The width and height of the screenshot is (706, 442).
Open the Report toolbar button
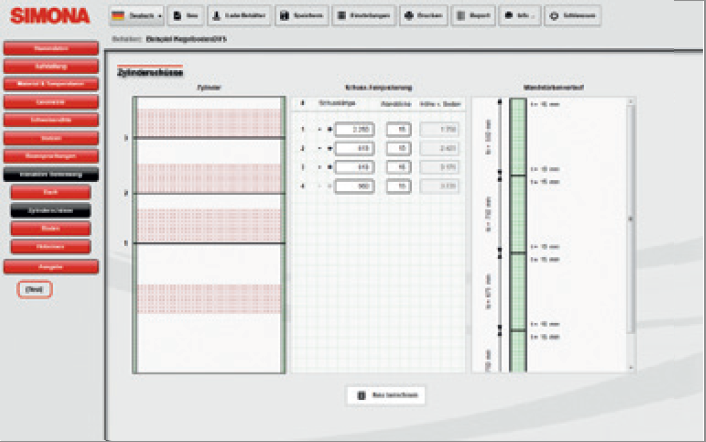click(x=472, y=17)
